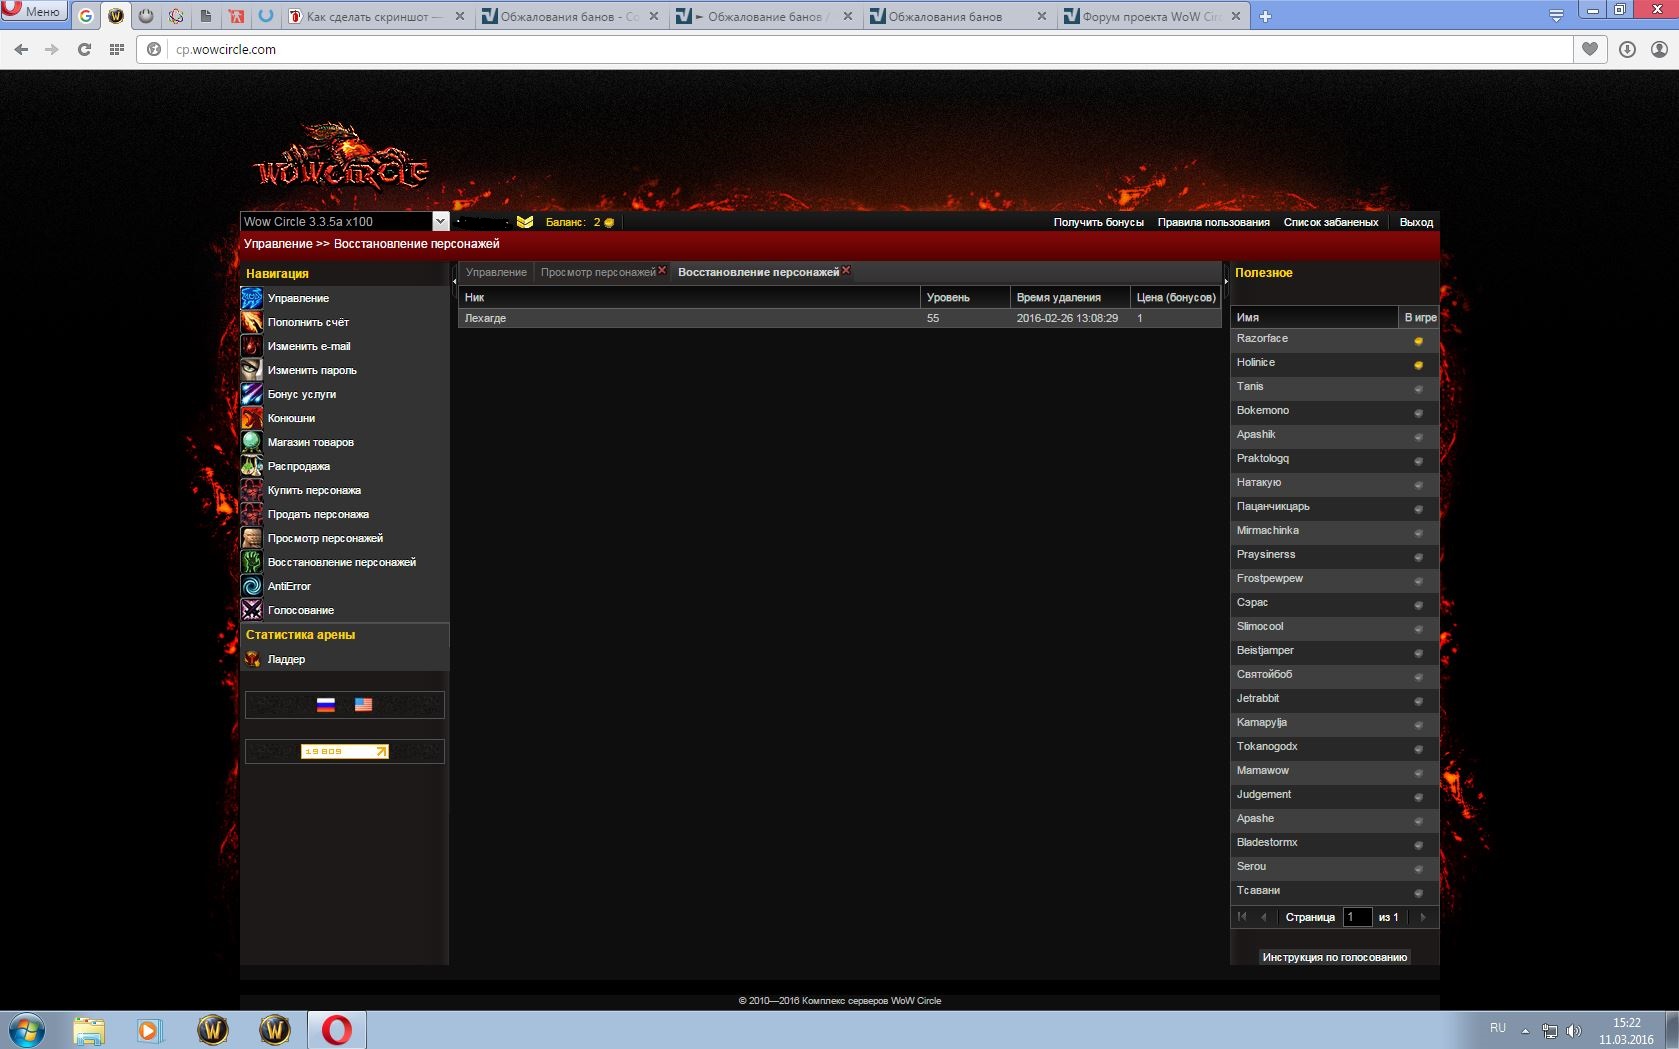The width and height of the screenshot is (1679, 1049).
Task: Open the Список забаненых link
Action: click(1330, 222)
